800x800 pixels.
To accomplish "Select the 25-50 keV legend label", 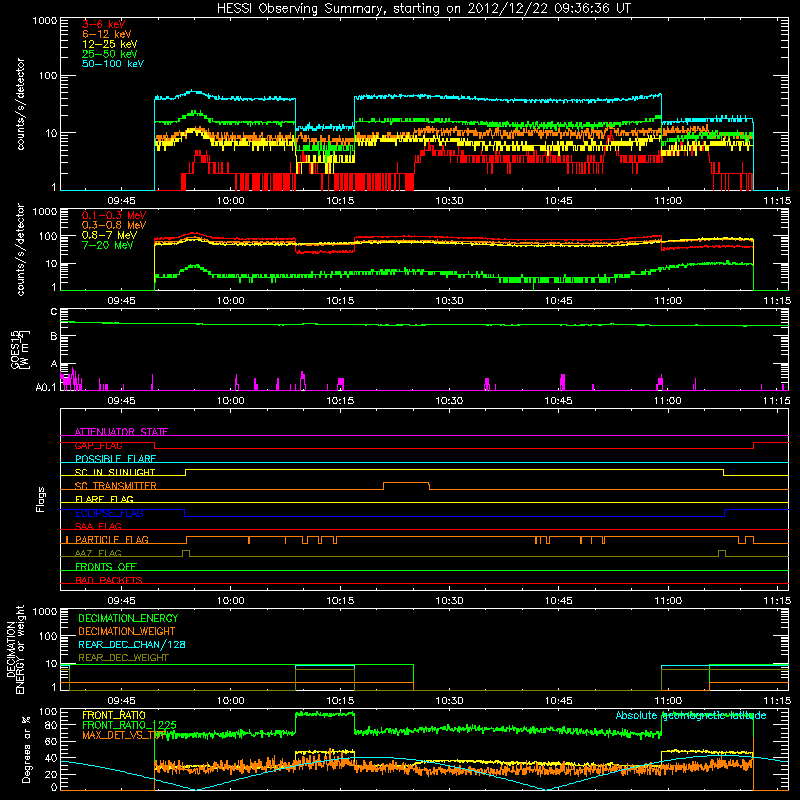I will (110, 54).
